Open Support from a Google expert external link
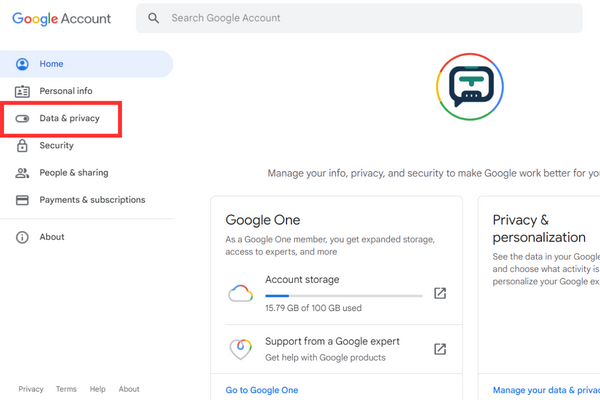 coord(440,349)
